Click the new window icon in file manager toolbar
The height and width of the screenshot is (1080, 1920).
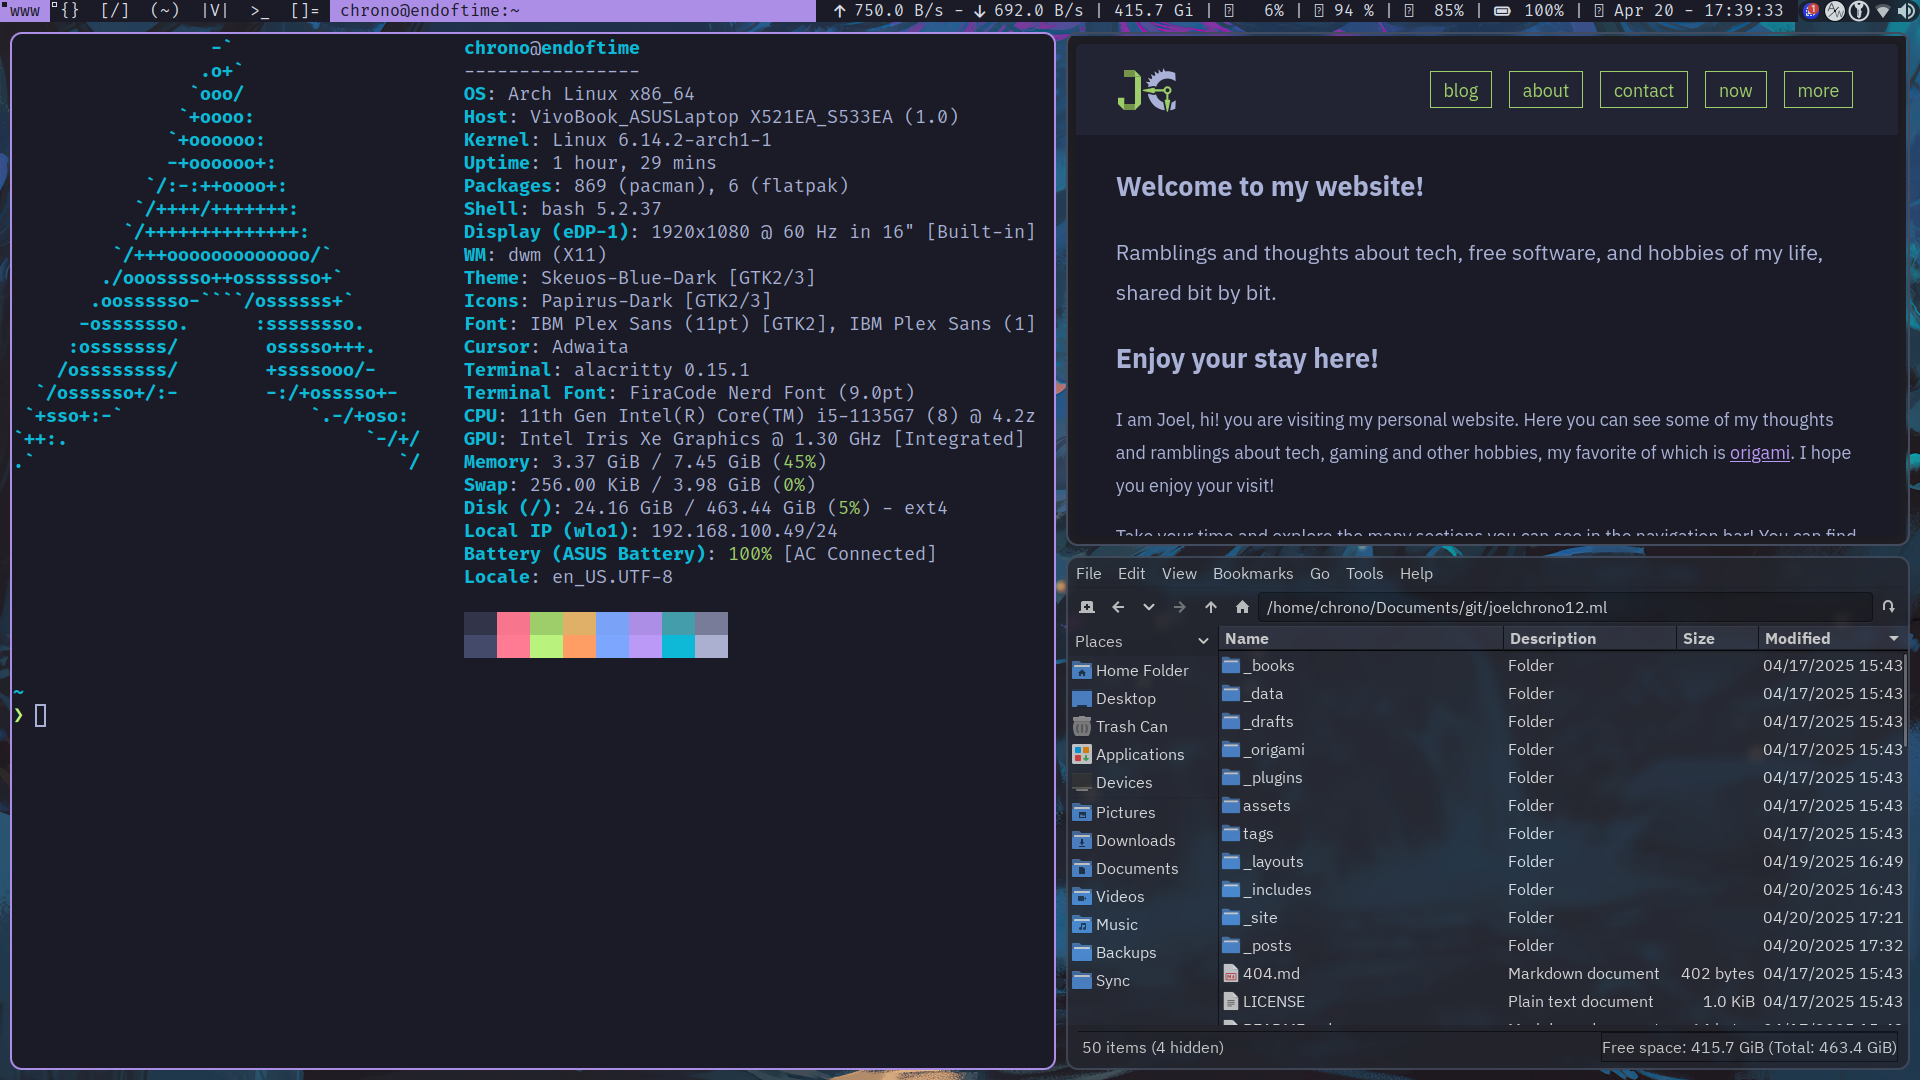point(1087,607)
